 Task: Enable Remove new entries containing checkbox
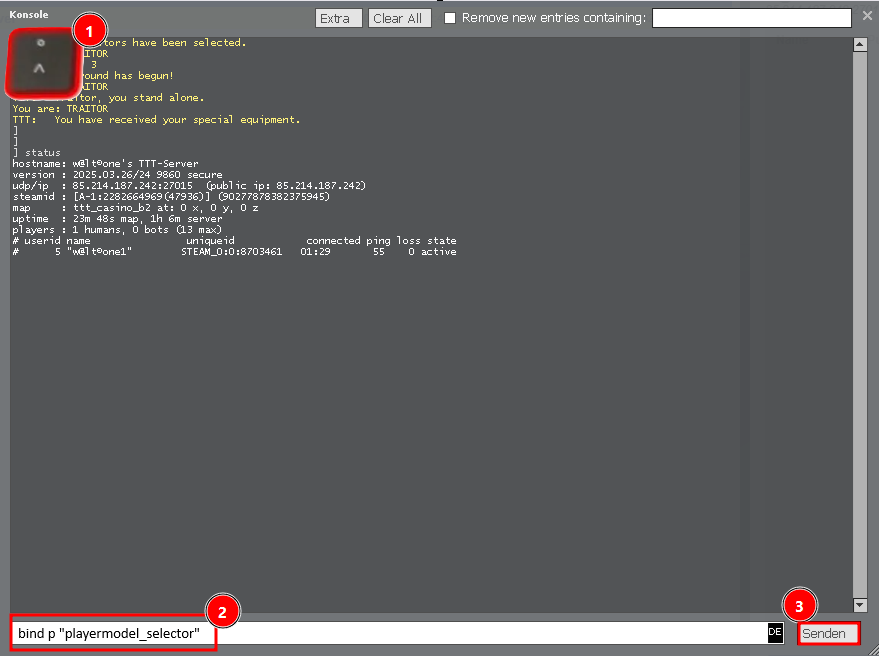(450, 18)
